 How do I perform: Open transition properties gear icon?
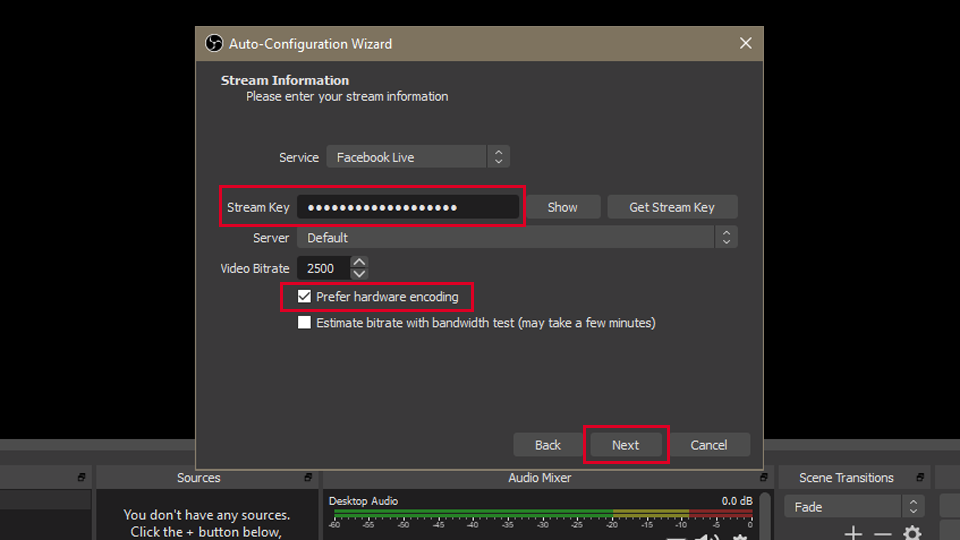pos(912,533)
